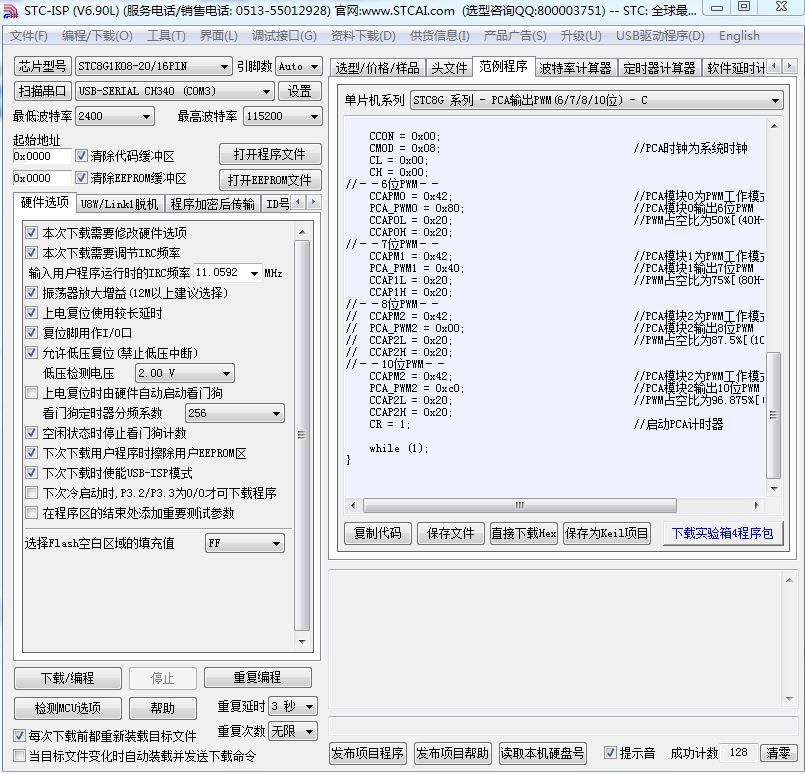This screenshot has height=774, width=805.
Task: Open 最低波特率 2400 dropdown
Action: tap(115, 117)
